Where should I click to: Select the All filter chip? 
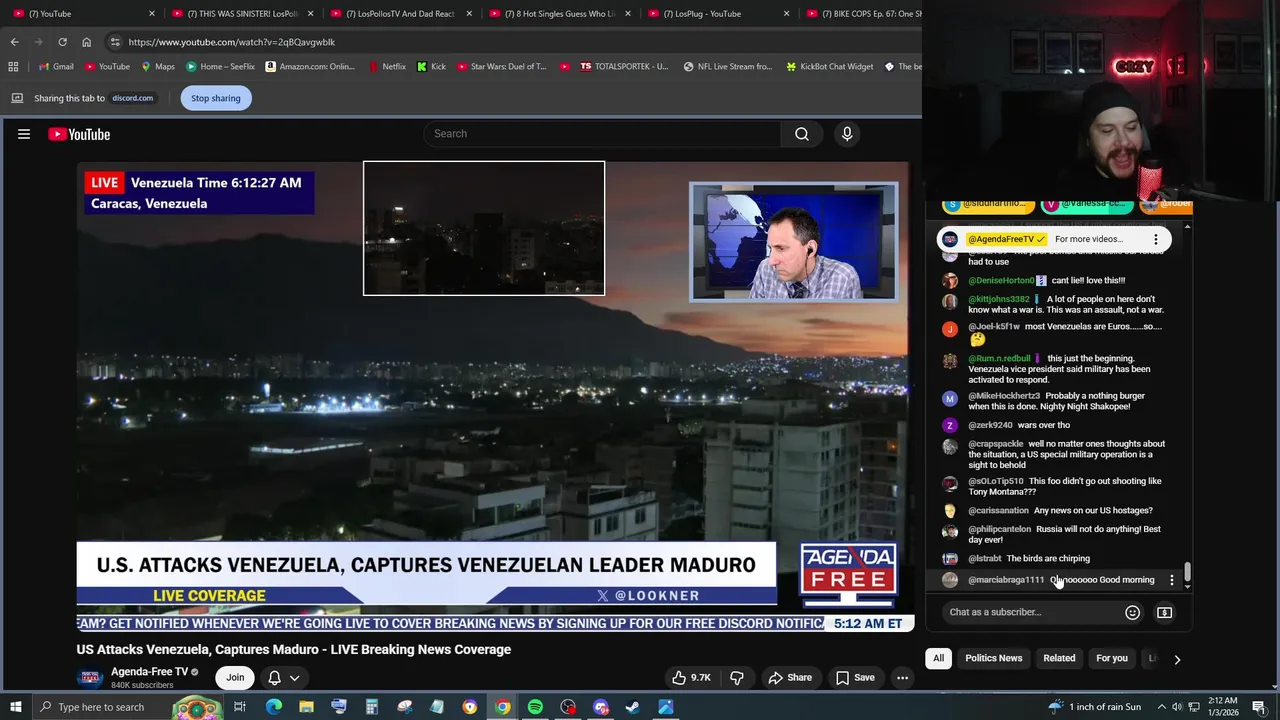(x=938, y=659)
